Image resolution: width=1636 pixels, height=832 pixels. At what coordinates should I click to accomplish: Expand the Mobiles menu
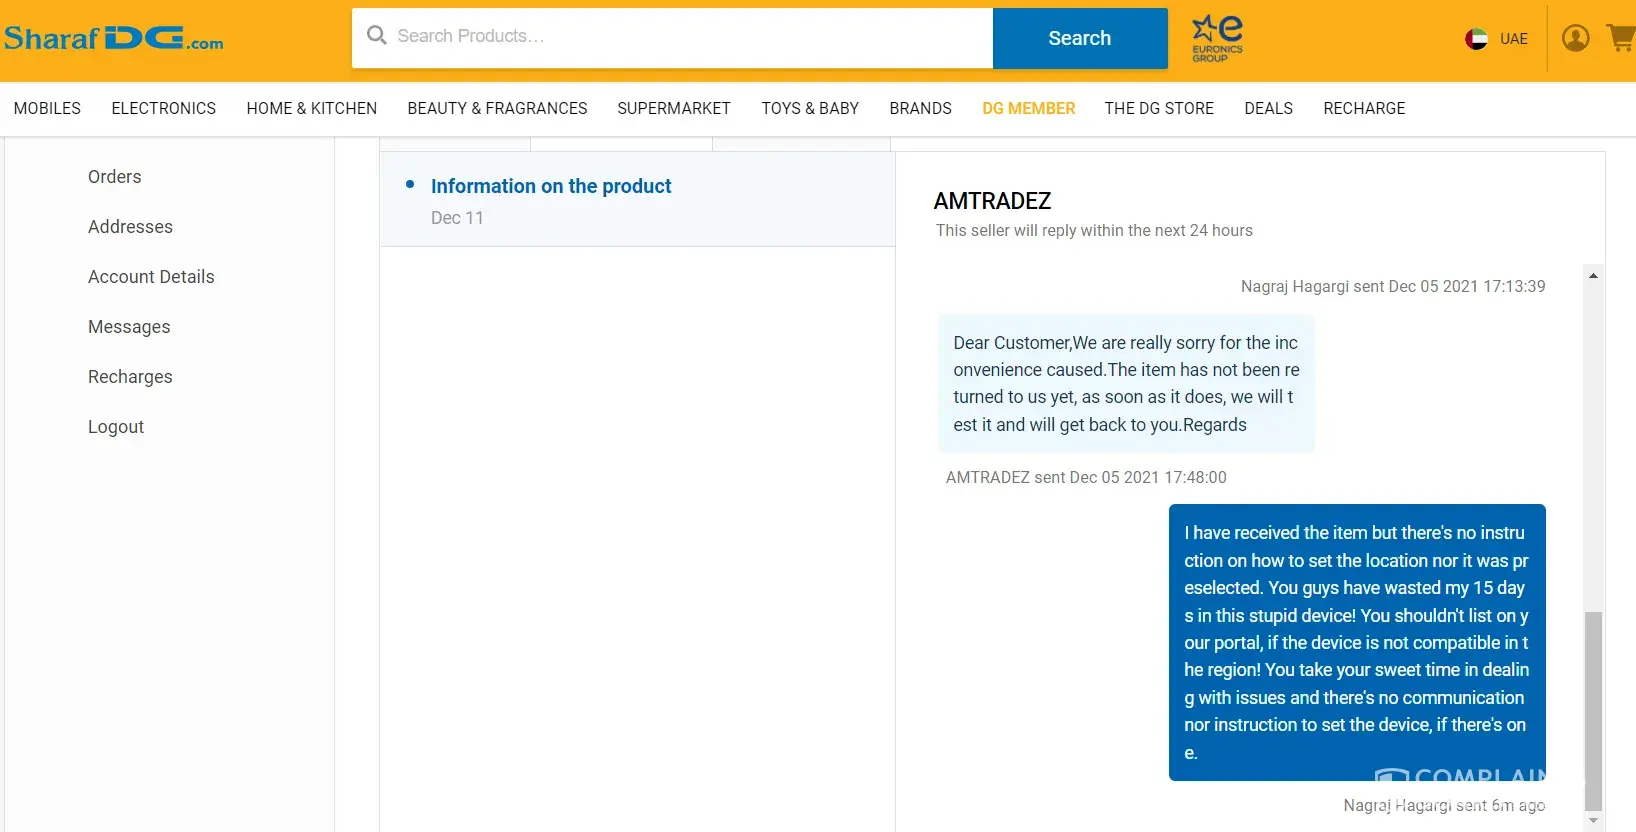click(x=47, y=108)
